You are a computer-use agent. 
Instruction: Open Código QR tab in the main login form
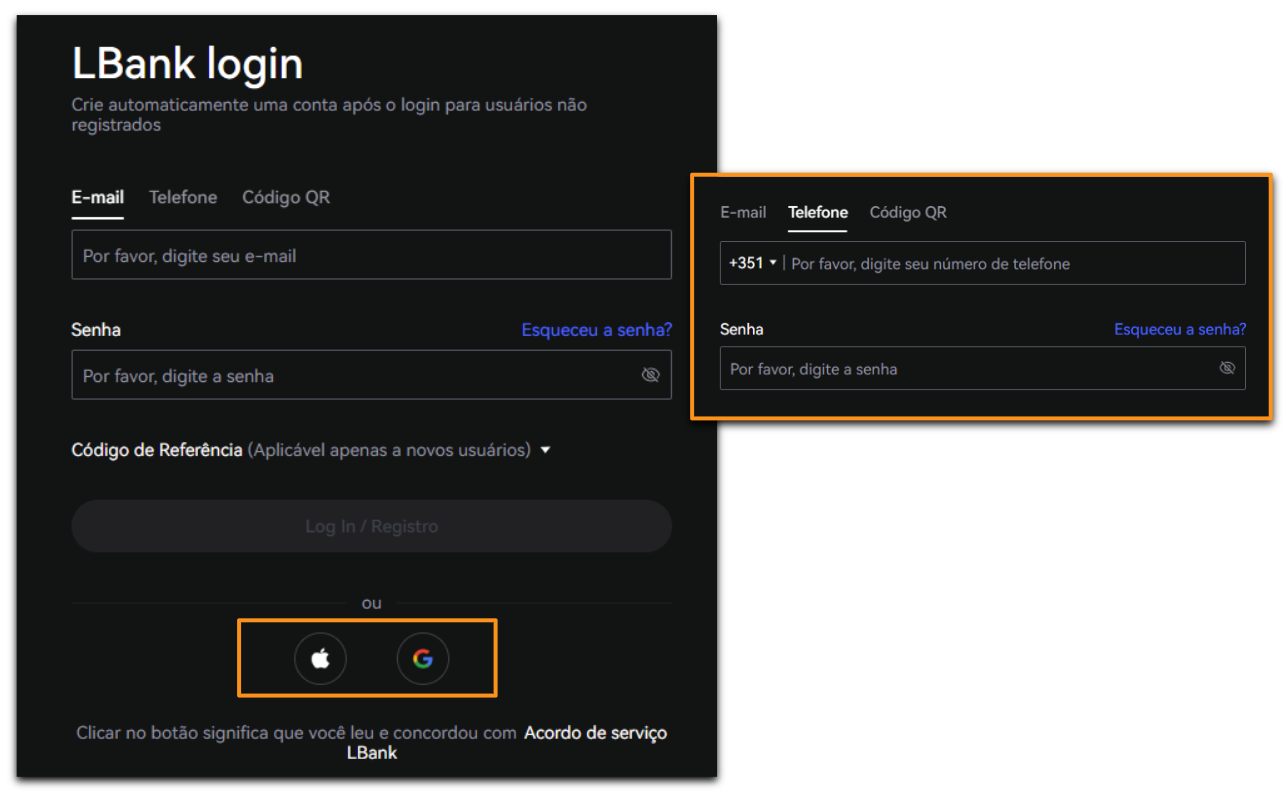click(x=286, y=197)
